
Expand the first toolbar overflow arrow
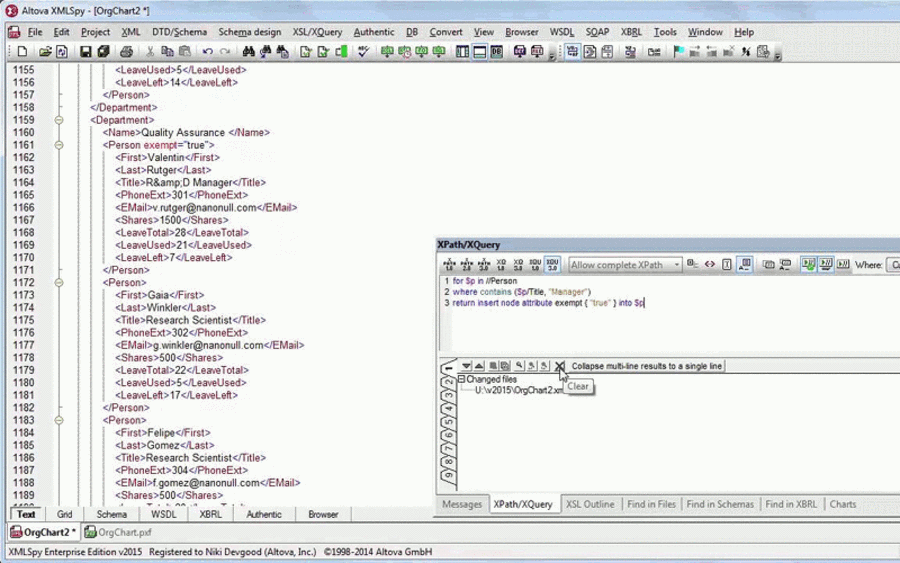point(552,55)
